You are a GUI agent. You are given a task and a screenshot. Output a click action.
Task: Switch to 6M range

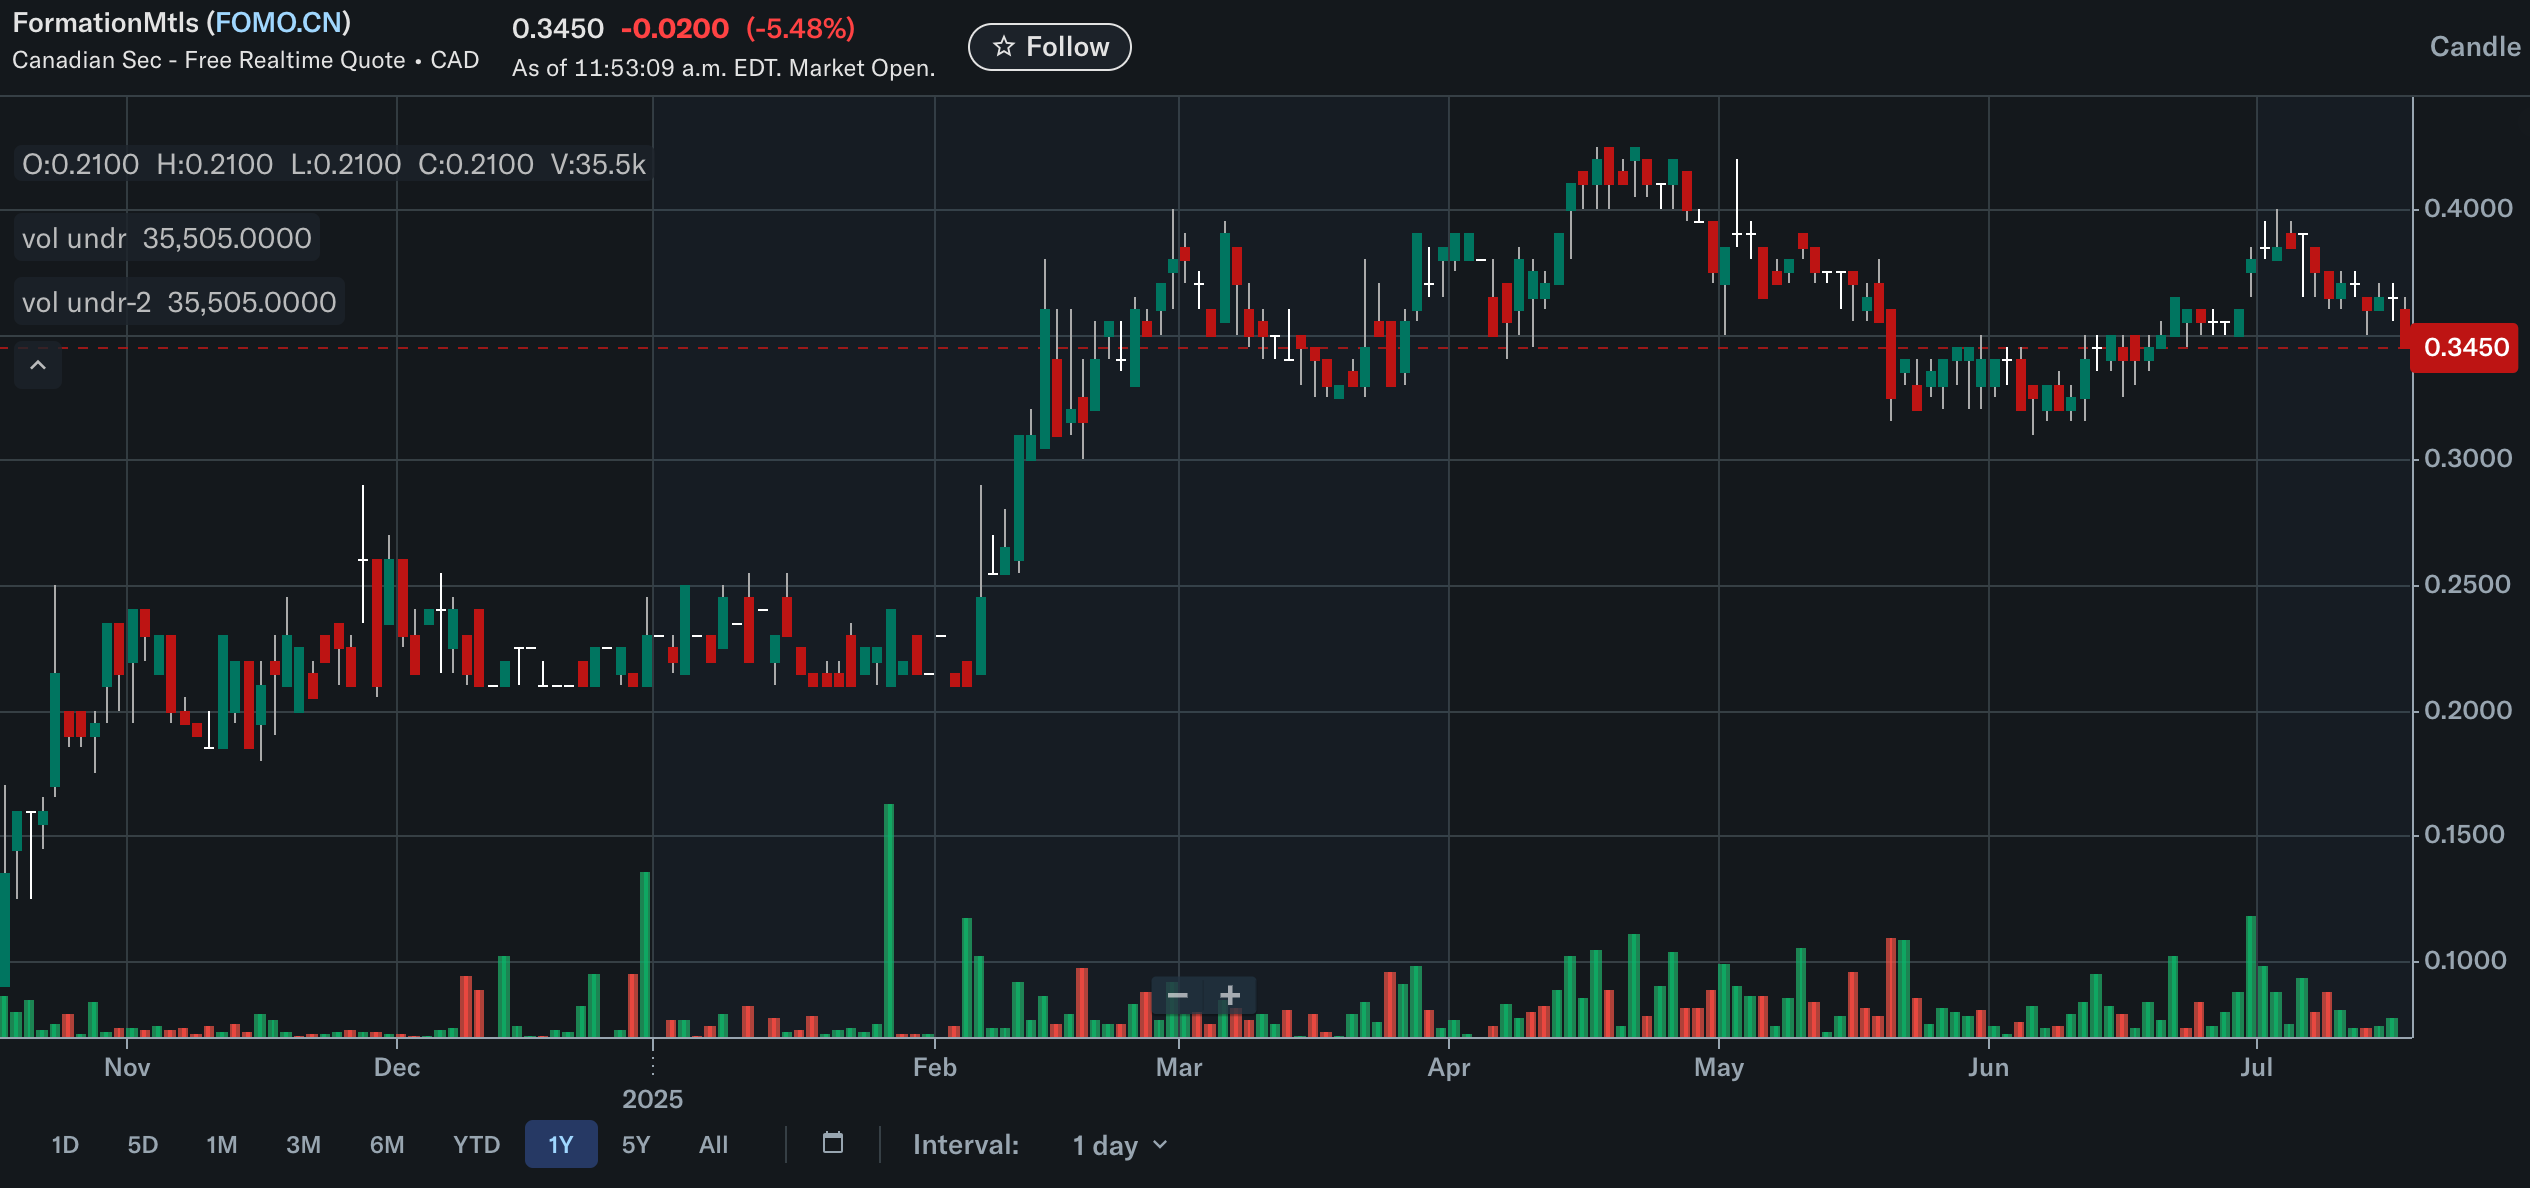tap(387, 1145)
